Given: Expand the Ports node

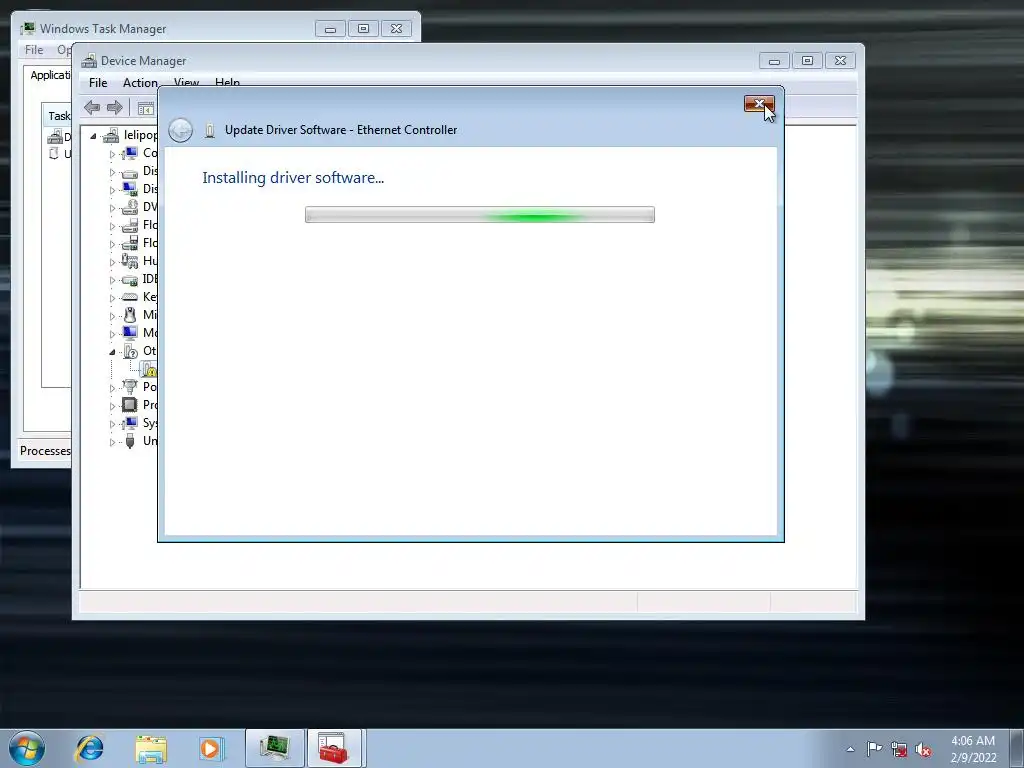Looking at the screenshot, I should [112, 388].
